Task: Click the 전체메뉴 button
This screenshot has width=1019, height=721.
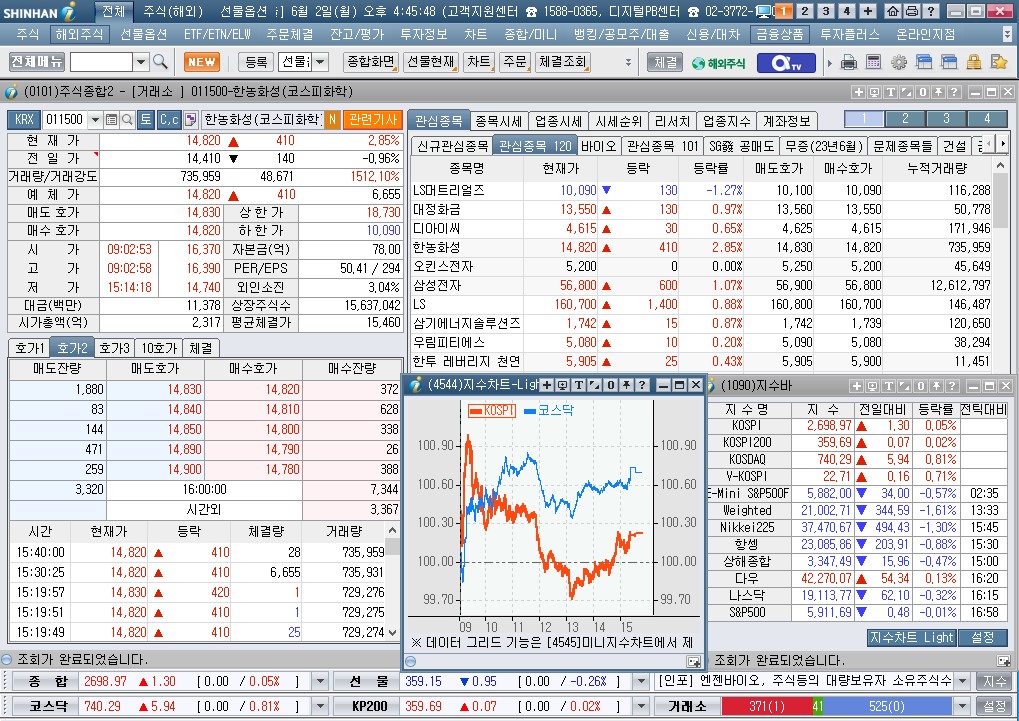Action: (x=37, y=62)
